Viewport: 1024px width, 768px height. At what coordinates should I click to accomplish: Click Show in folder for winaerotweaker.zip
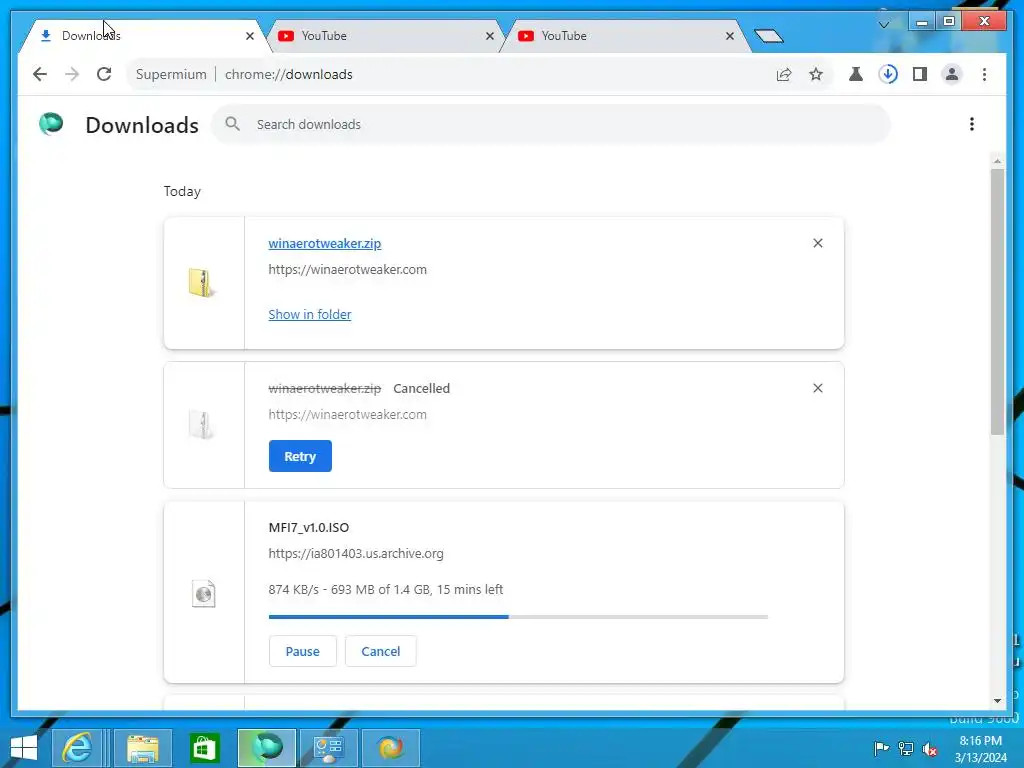310,315
